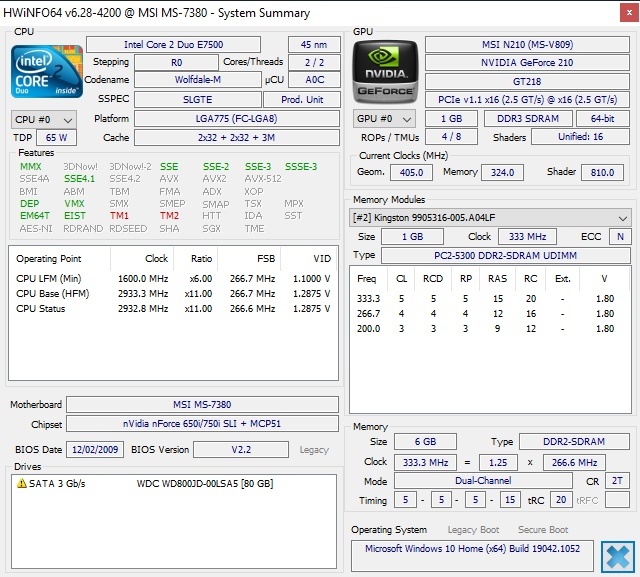The height and width of the screenshot is (577, 640).
Task: Click the red TM2 feature label
Action: tap(169, 215)
